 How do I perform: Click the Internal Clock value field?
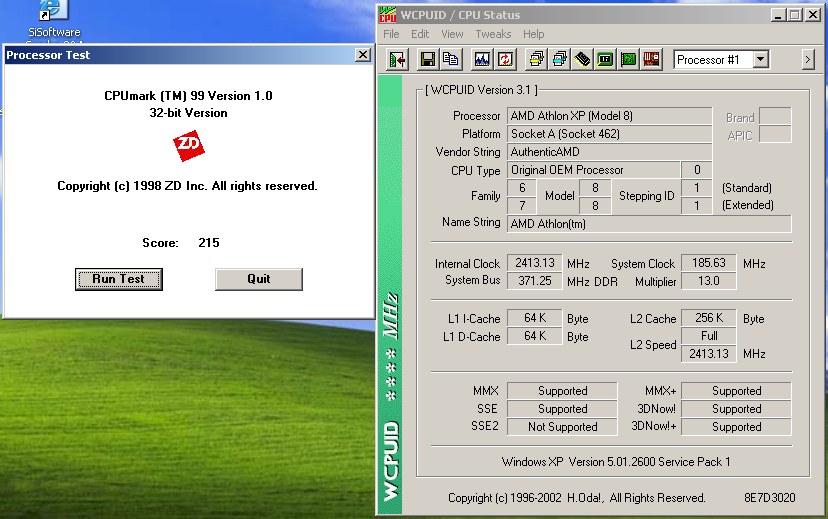pos(535,263)
